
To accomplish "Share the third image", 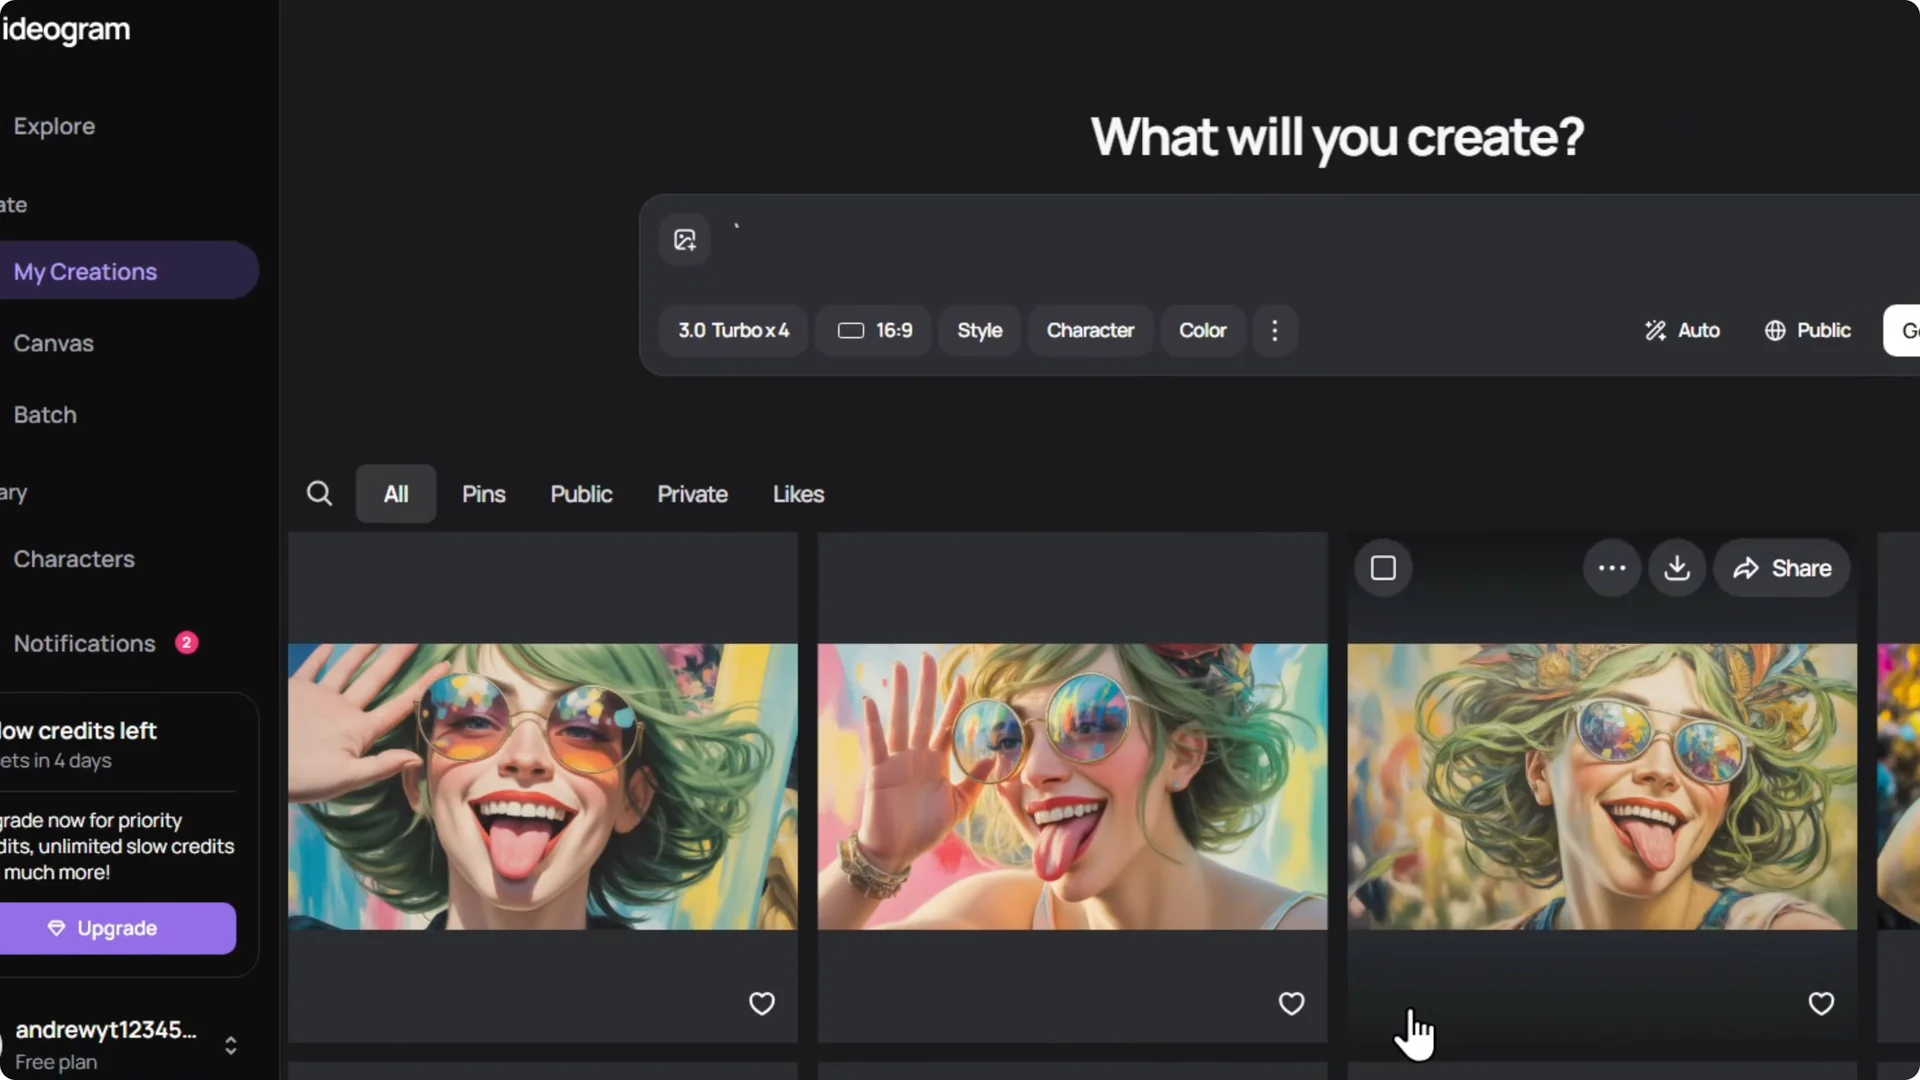I will click(1783, 568).
